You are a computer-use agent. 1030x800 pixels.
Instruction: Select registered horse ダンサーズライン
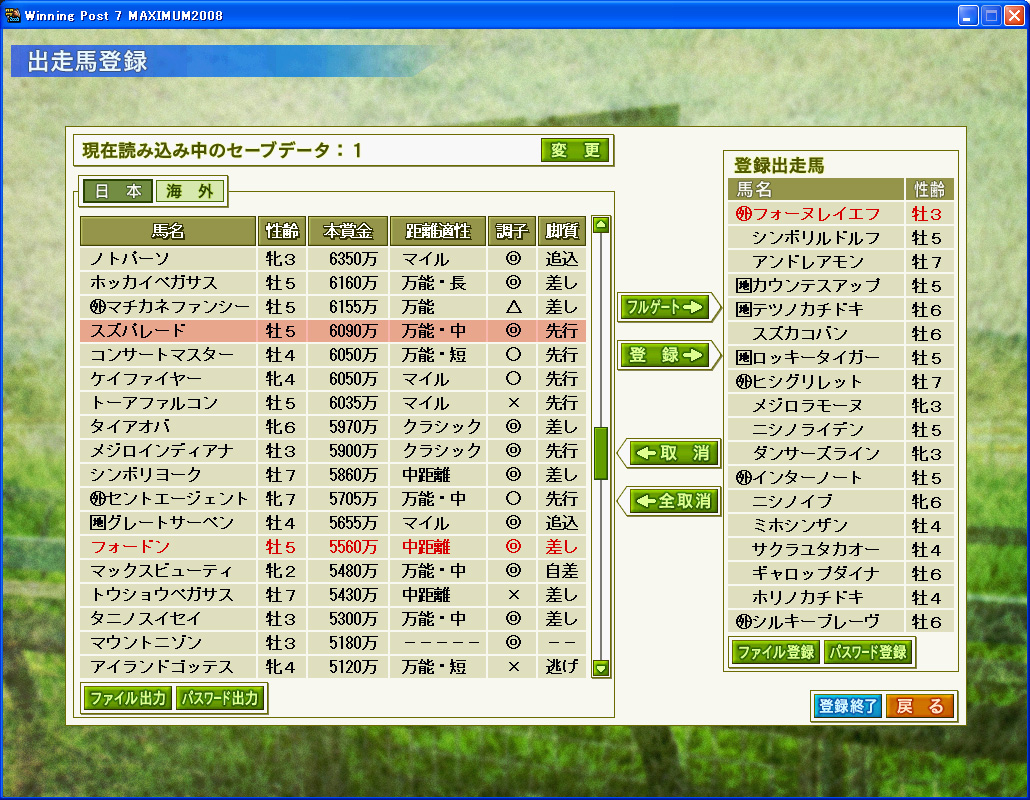(841, 454)
